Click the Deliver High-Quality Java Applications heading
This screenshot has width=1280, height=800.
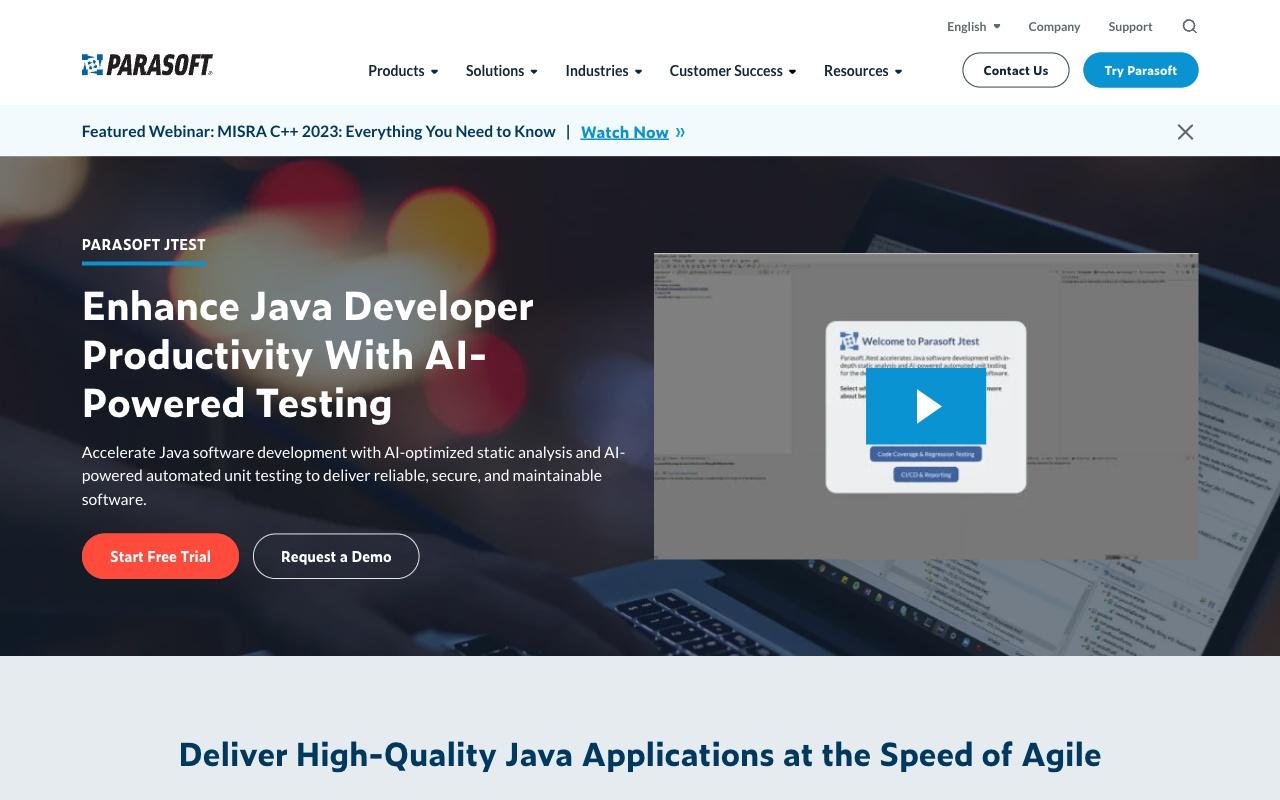(640, 754)
